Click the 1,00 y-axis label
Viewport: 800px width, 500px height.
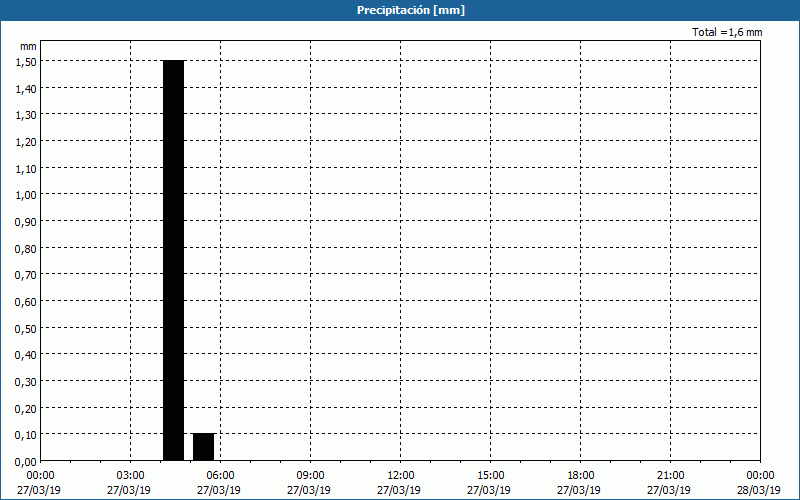click(26, 195)
